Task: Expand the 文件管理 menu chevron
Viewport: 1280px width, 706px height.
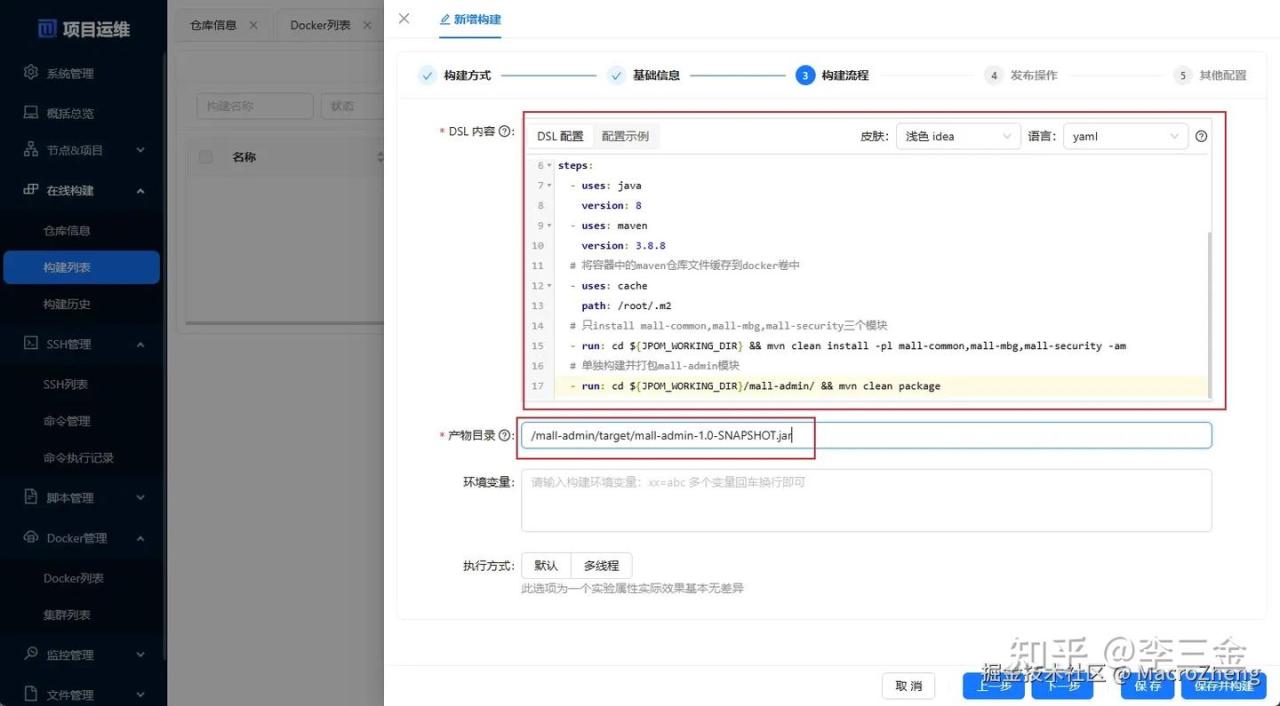Action: (140, 694)
